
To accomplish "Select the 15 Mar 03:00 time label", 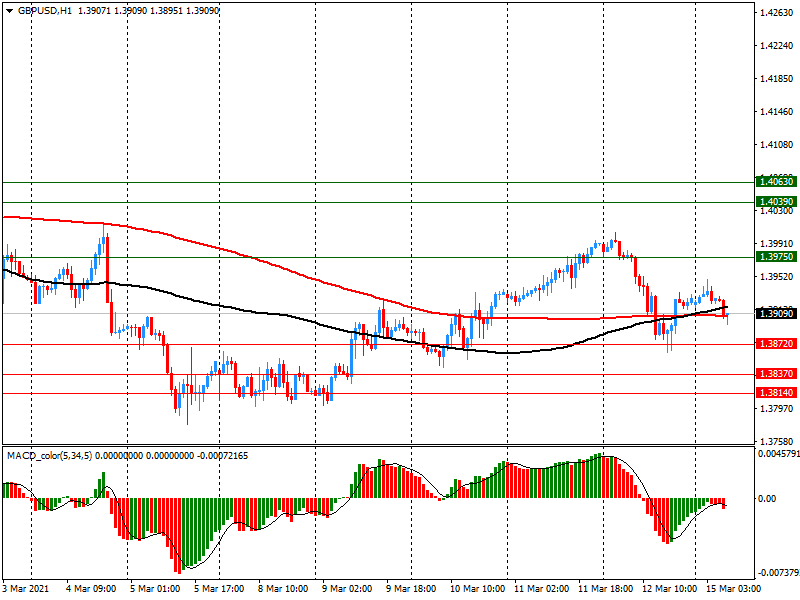I will pos(733,589).
